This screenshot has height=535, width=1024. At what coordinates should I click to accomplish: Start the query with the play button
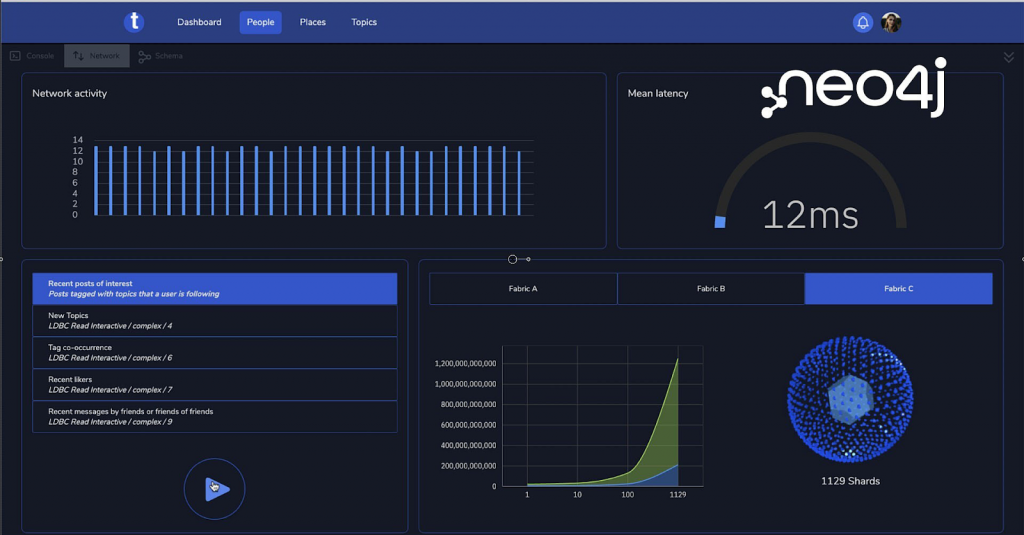(x=215, y=489)
